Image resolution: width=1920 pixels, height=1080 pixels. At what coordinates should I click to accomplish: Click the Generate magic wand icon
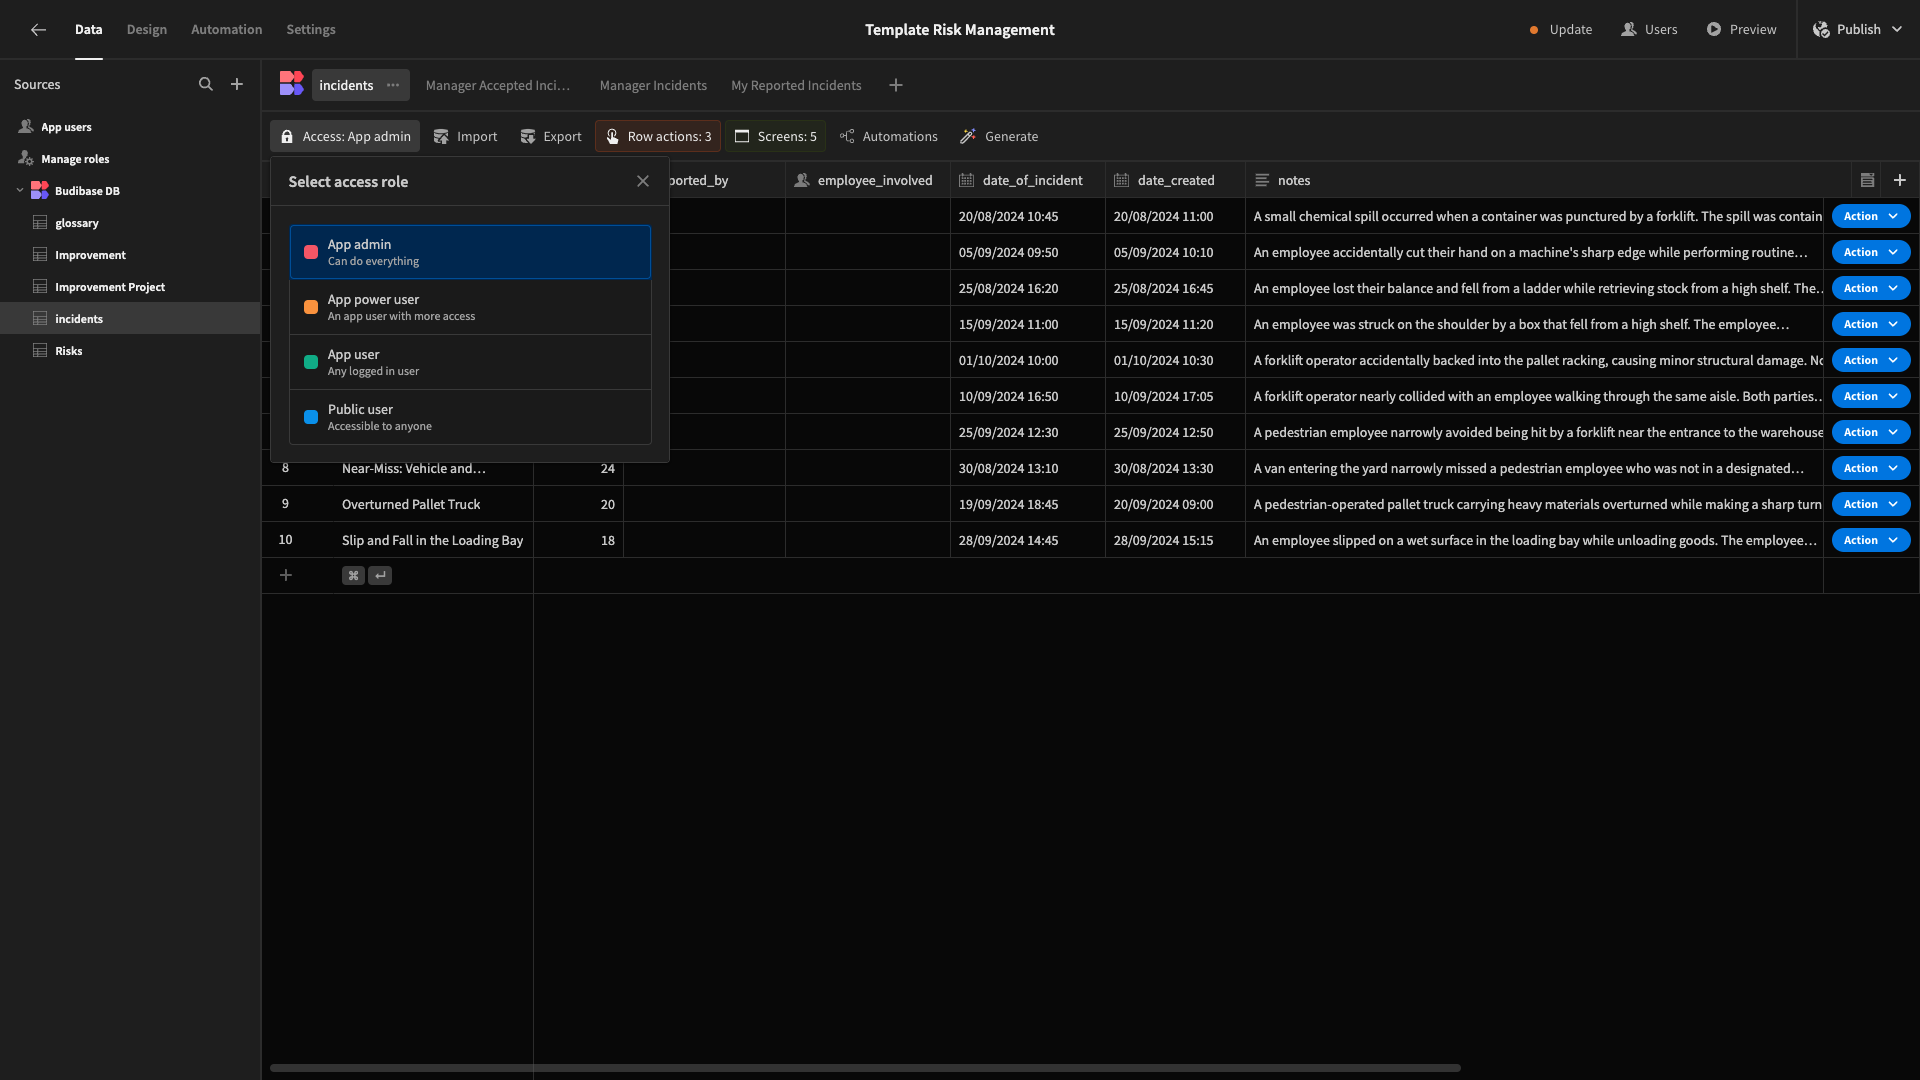coord(968,137)
